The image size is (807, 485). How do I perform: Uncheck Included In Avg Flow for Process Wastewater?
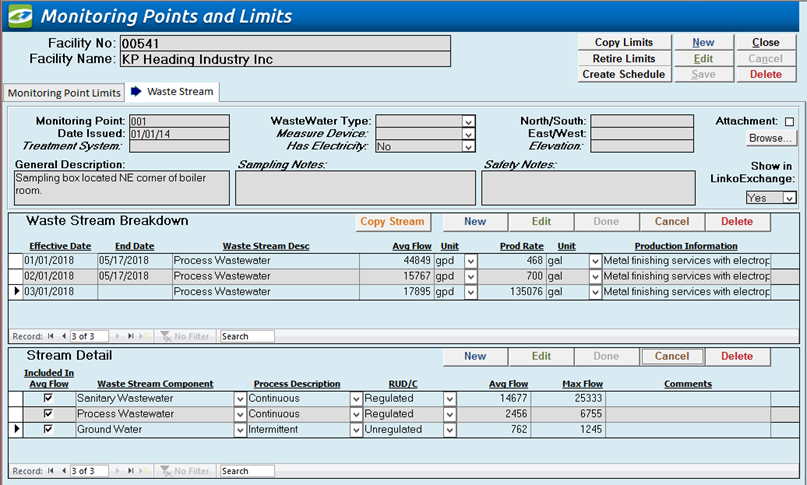point(48,413)
